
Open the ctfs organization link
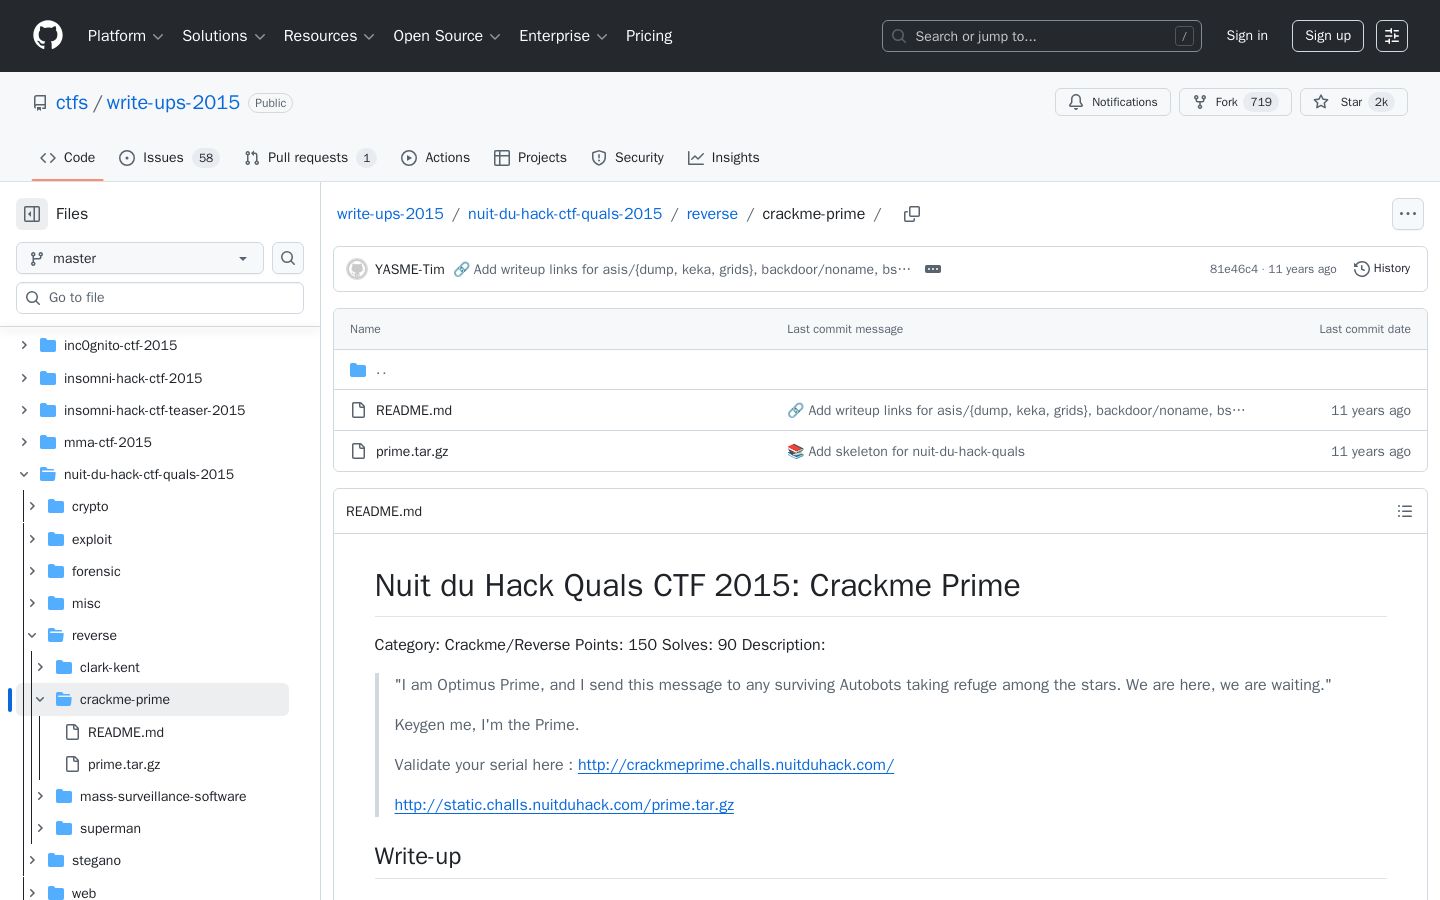point(72,103)
